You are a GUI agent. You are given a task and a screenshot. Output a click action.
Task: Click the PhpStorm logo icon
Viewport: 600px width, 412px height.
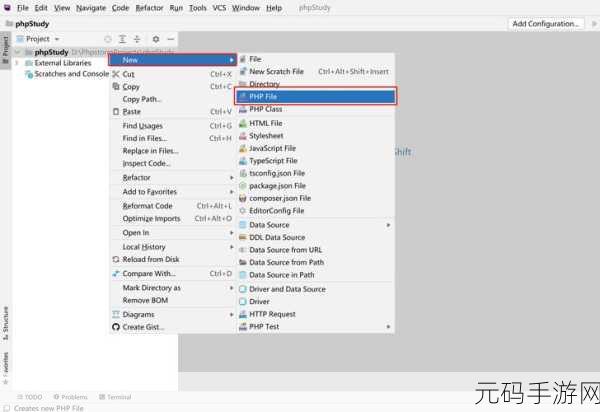pos(7,7)
